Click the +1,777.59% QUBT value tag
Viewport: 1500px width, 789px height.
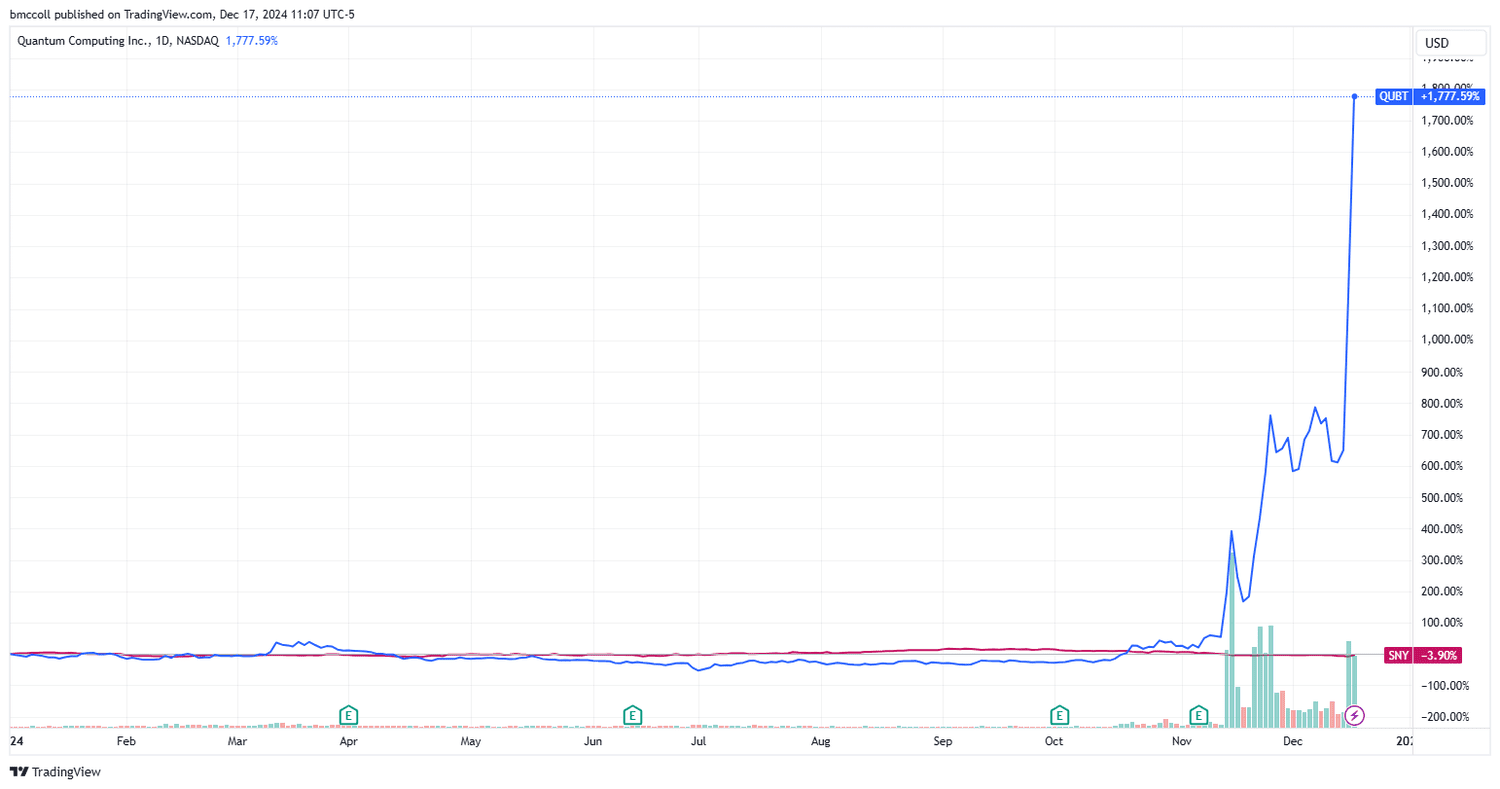tap(1449, 96)
